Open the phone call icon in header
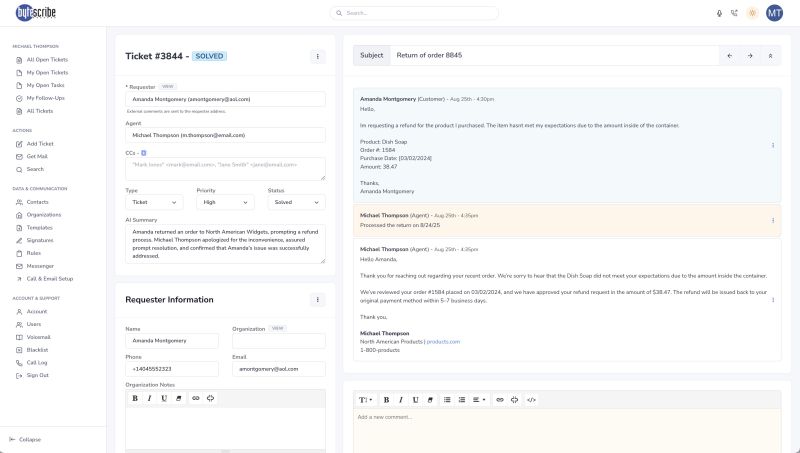The image size is (800, 453). (x=735, y=13)
